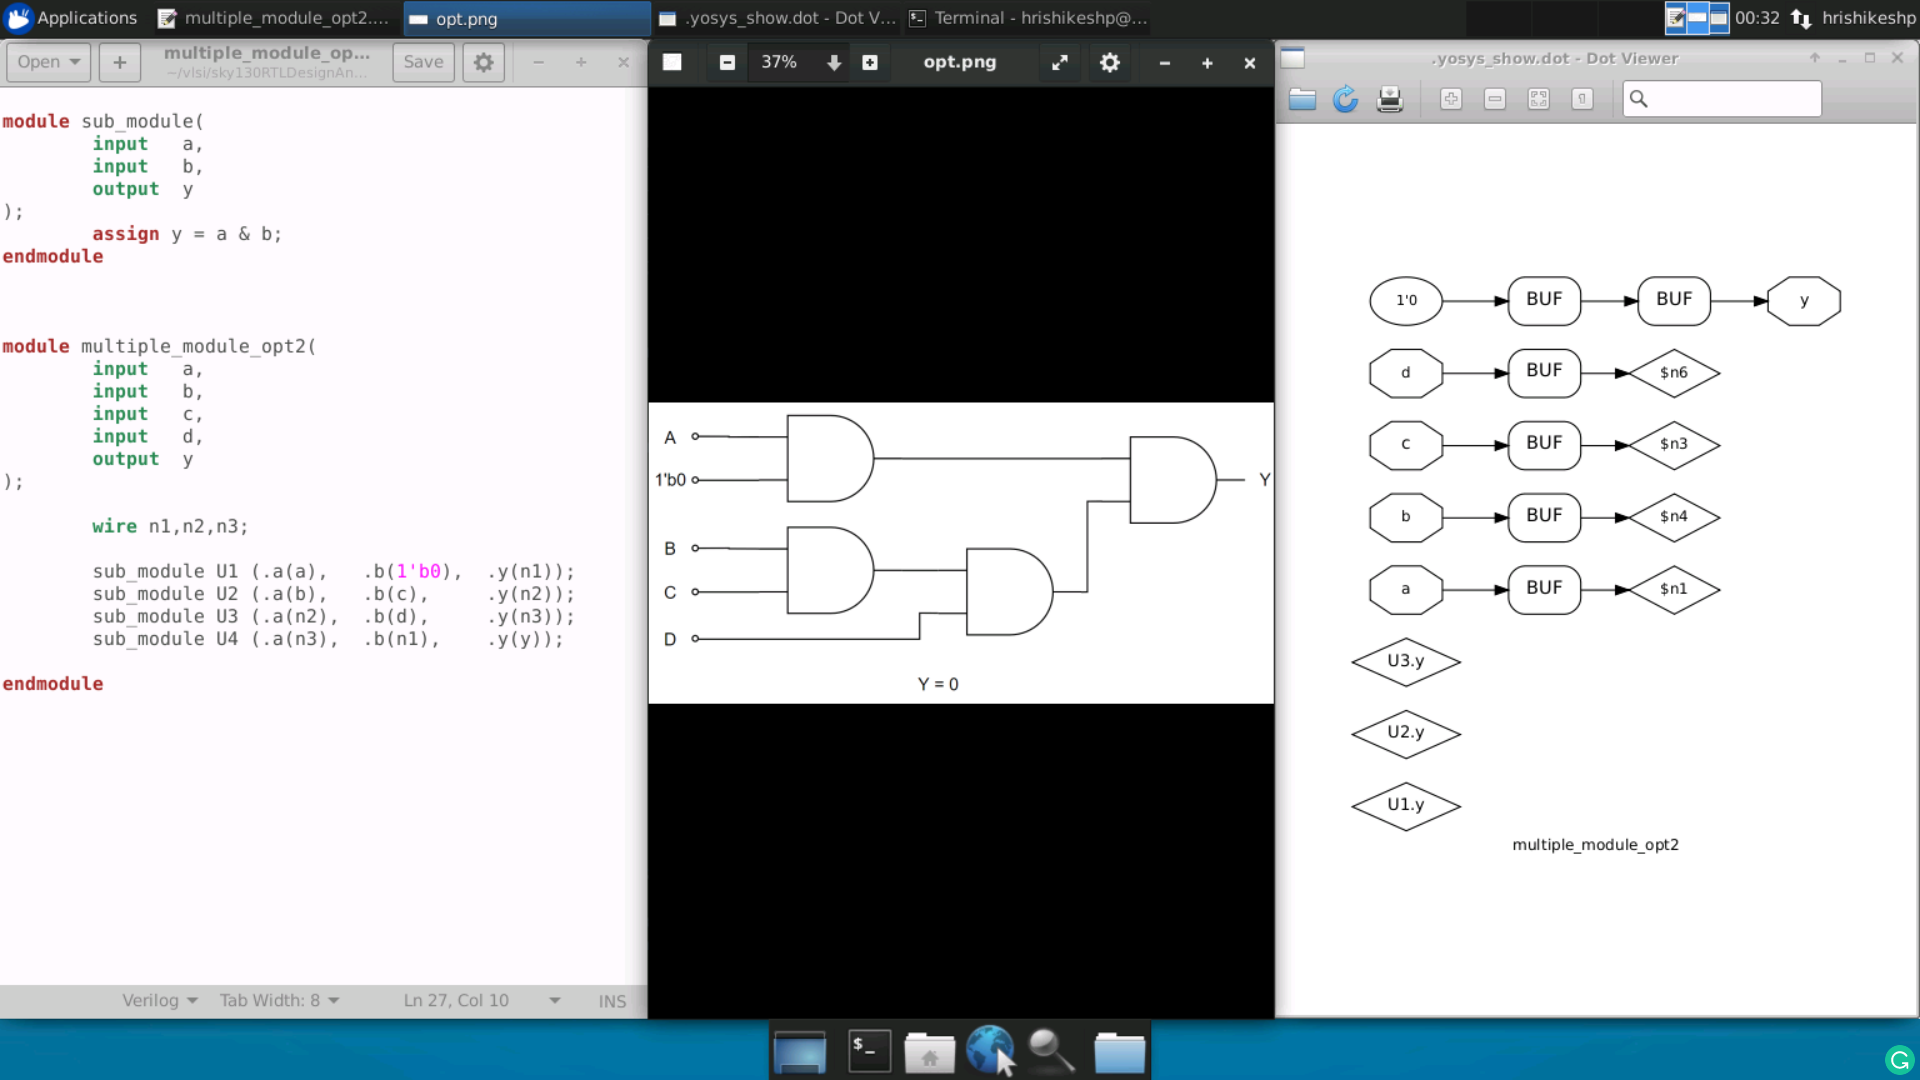Zoom out using Dot Viewer minus icon

click(x=1495, y=99)
